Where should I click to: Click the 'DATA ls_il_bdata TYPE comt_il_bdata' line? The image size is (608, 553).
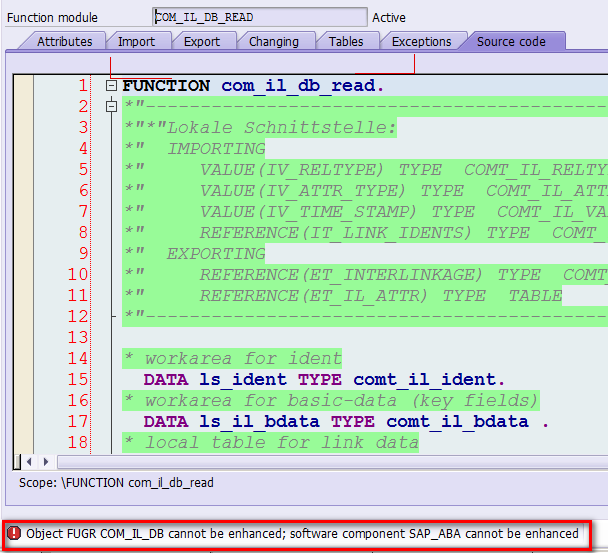(x=346, y=422)
